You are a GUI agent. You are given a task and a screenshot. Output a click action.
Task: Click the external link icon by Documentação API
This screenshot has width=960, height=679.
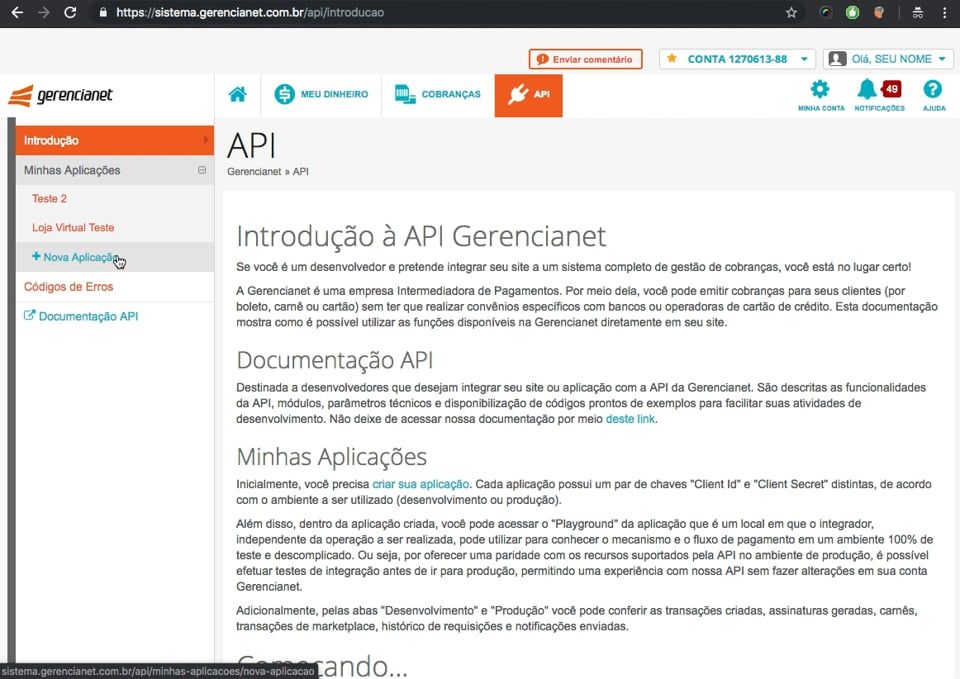[29, 315]
